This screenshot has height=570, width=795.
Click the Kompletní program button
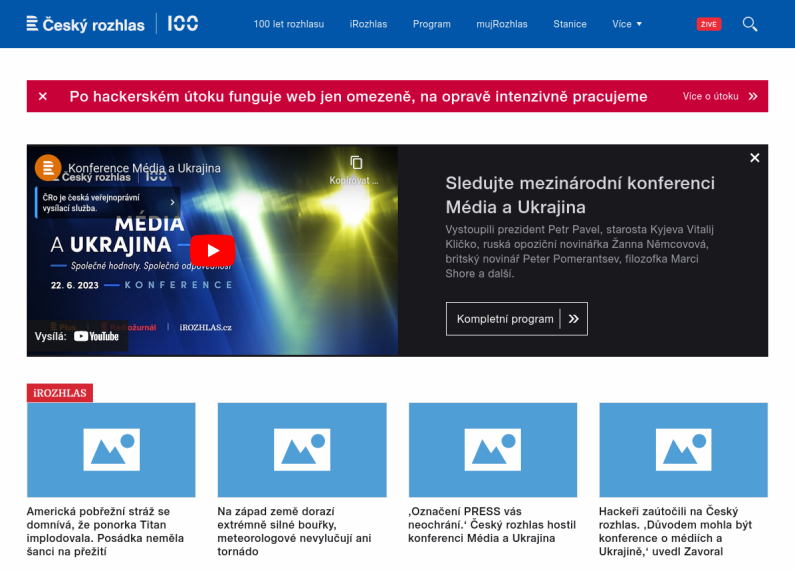click(x=516, y=319)
